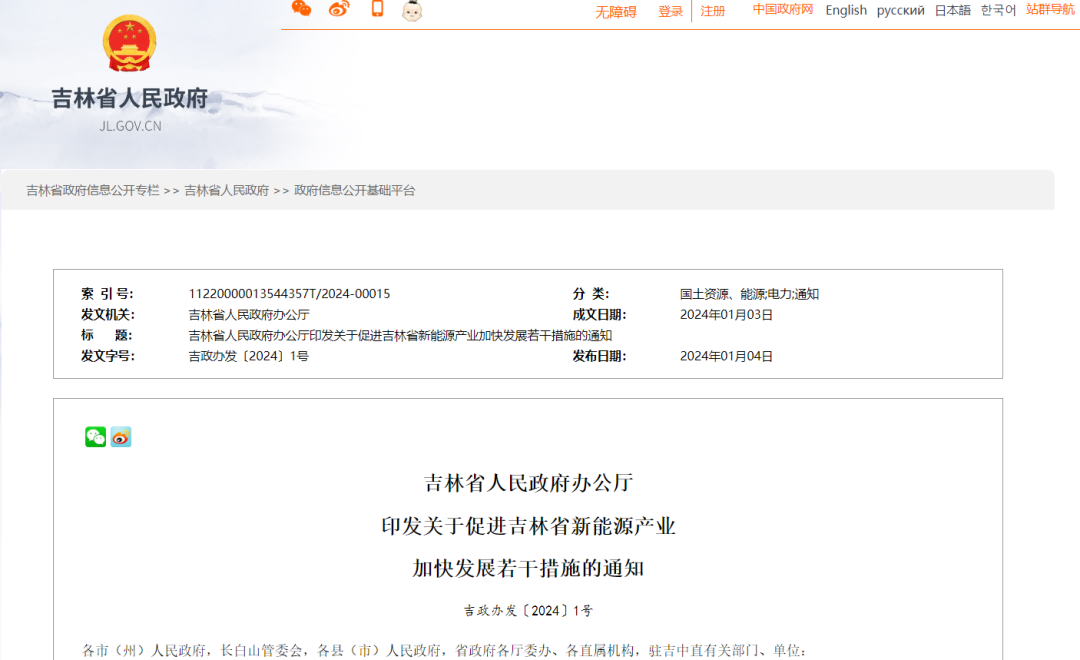Screen dimensions: 1080x660
Task: Click the orange WeChat icon in header
Action: tap(301, 9)
